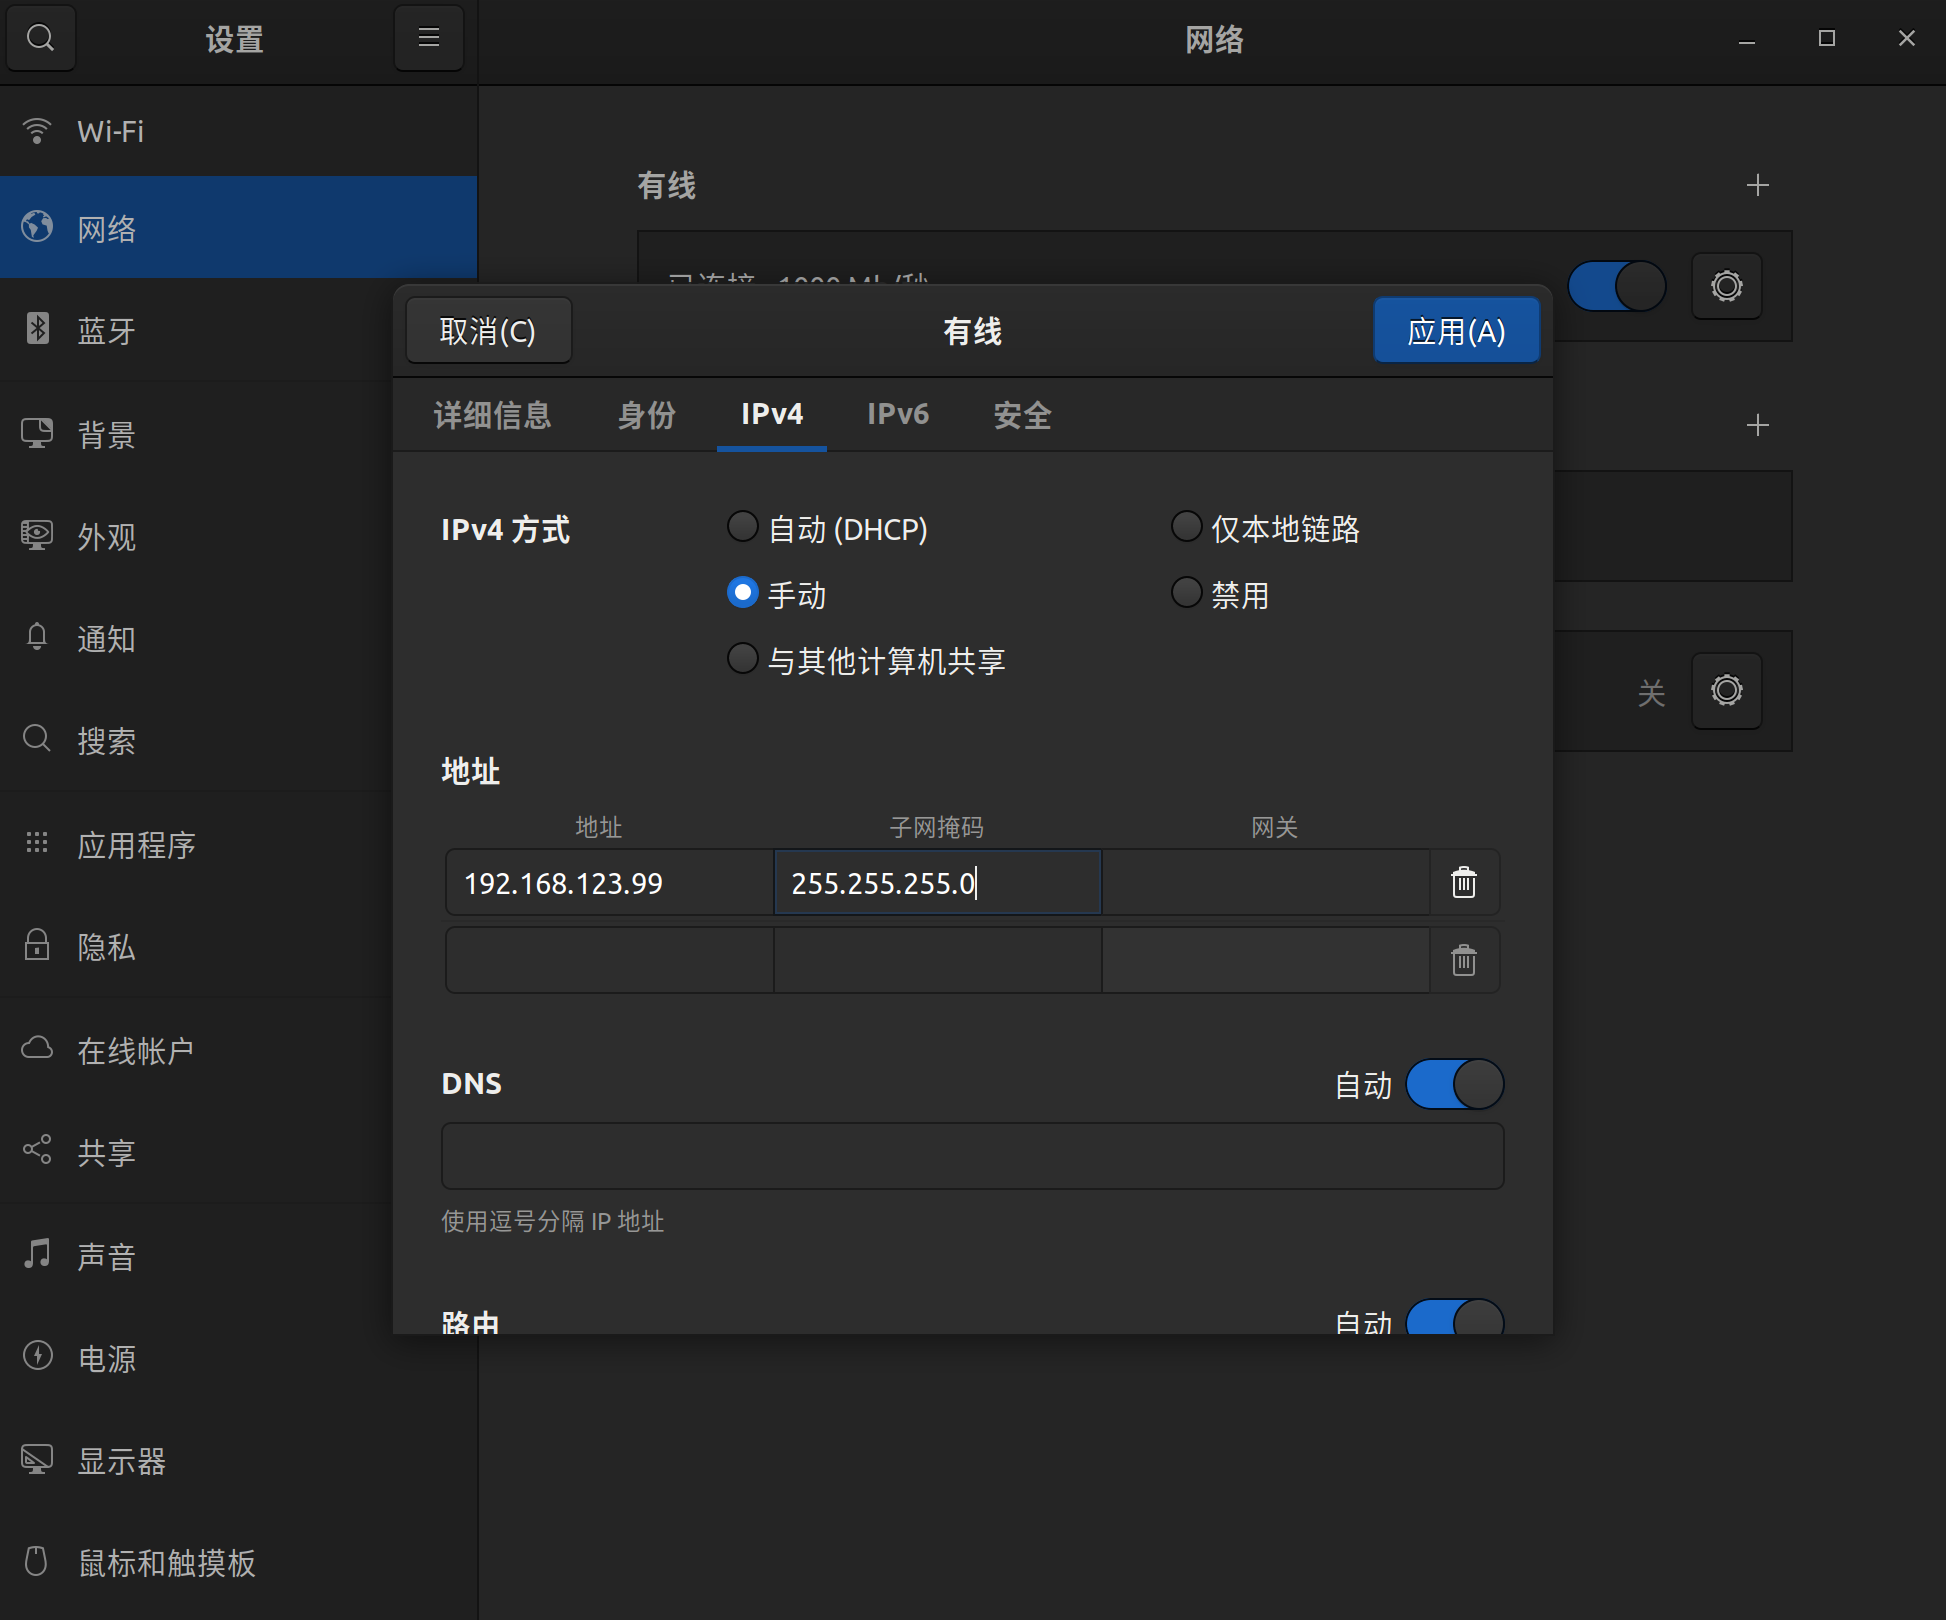Add a new wired connection with plus
The width and height of the screenshot is (1946, 1620).
click(1757, 185)
